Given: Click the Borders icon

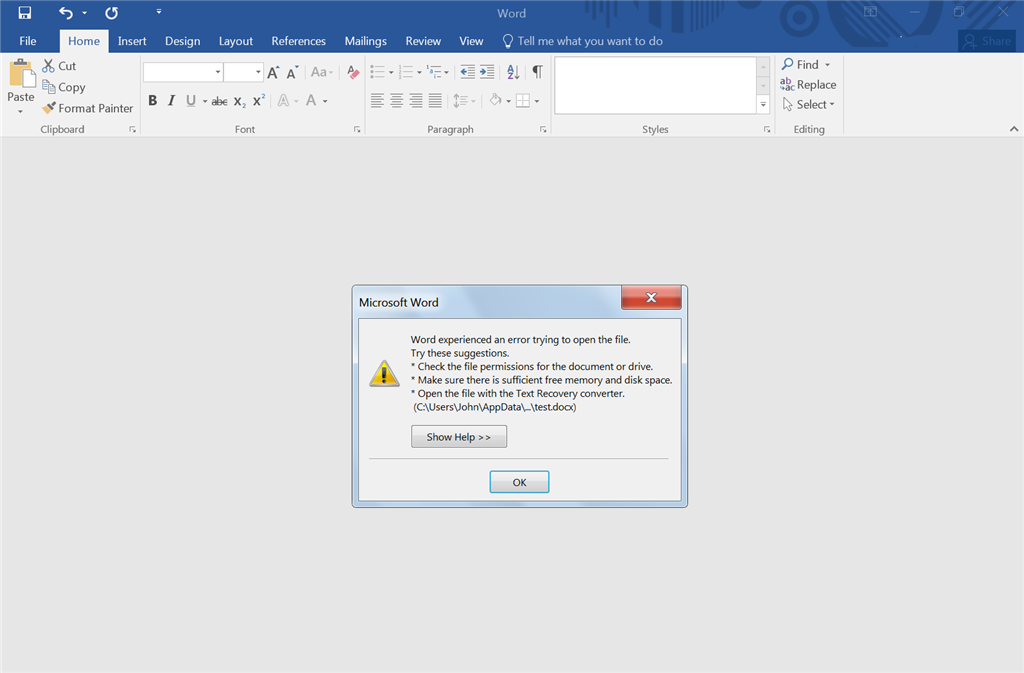Looking at the screenshot, I should (x=523, y=101).
